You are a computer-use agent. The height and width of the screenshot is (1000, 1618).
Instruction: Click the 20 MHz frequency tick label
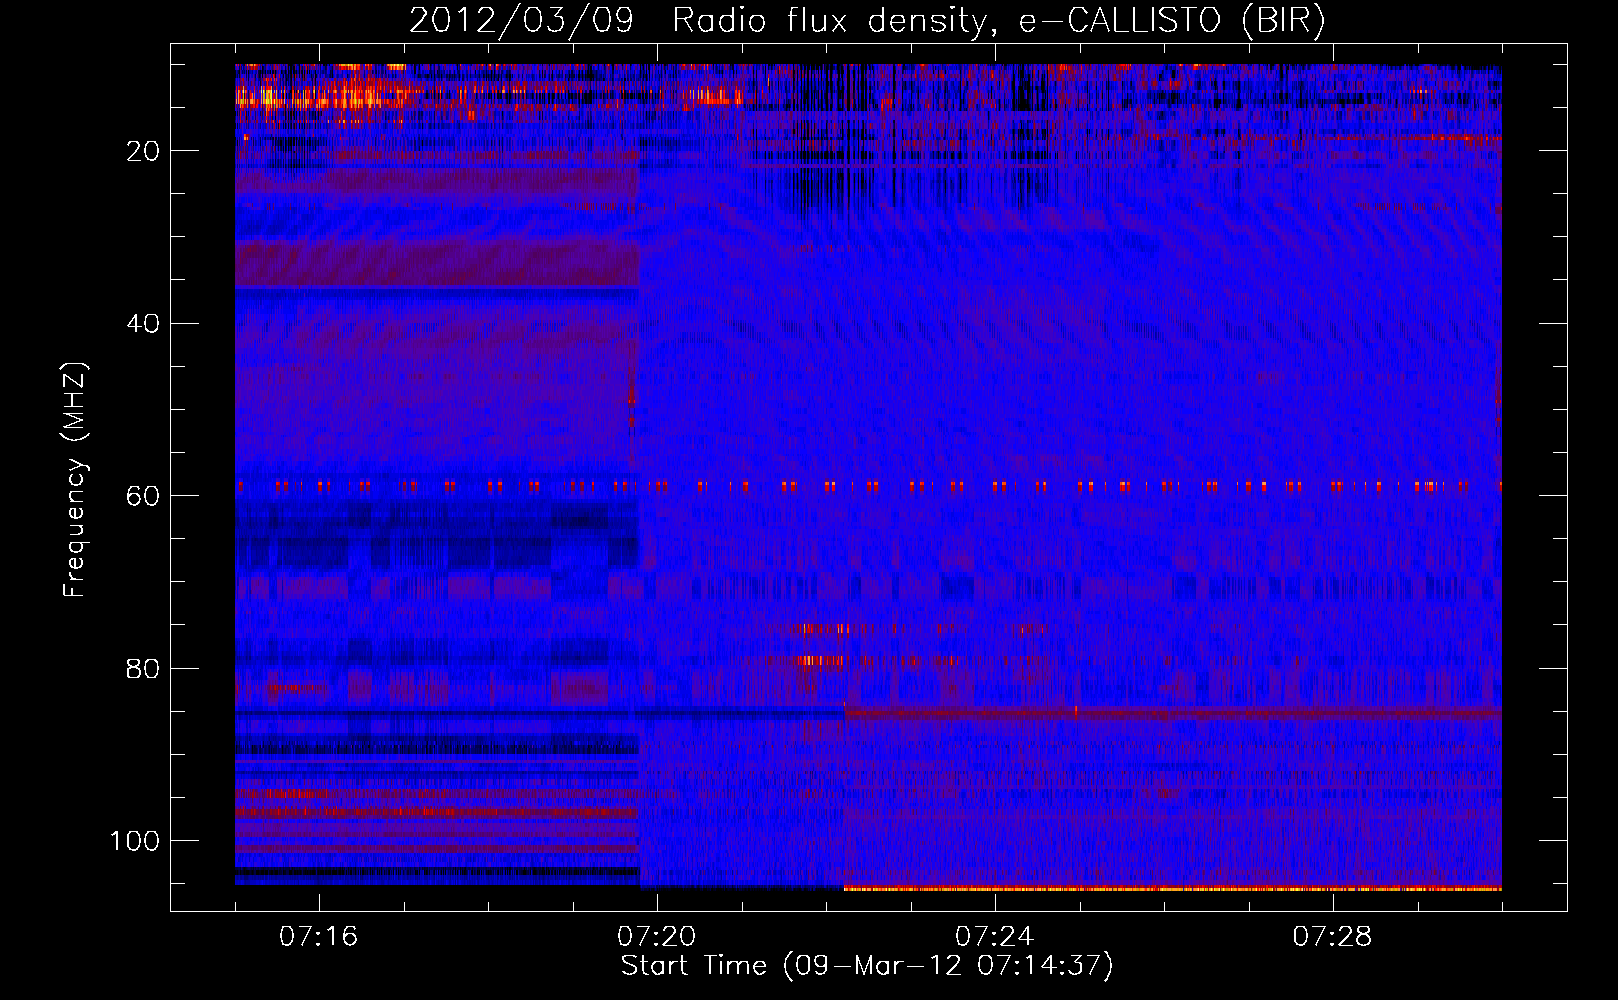pos(143,151)
